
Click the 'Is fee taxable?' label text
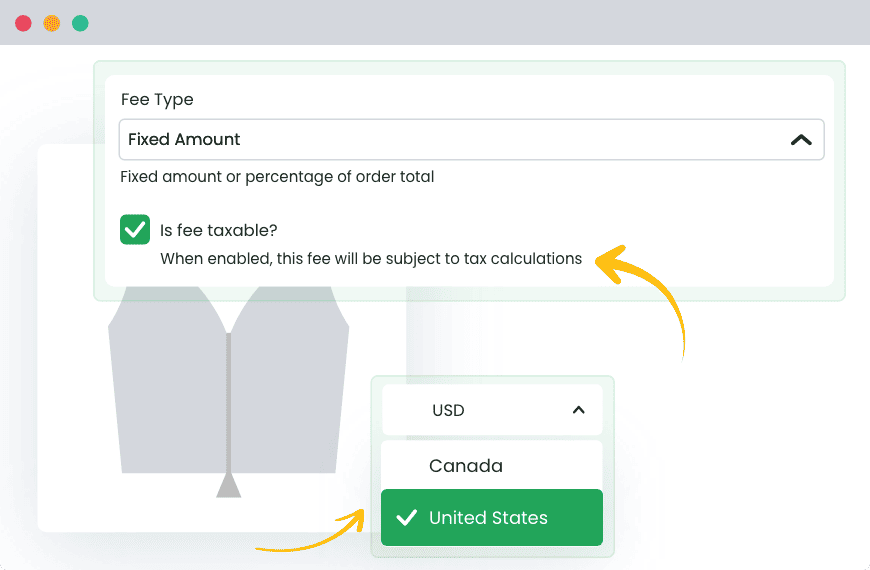tap(218, 230)
